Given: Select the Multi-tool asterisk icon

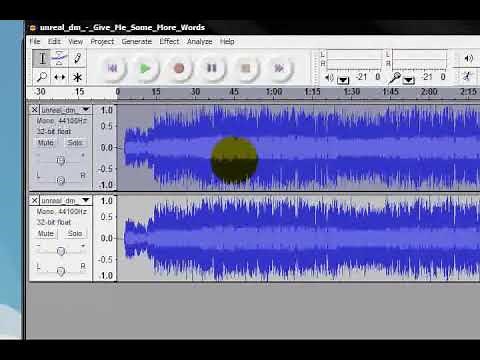Looking at the screenshot, I should (x=77, y=77).
